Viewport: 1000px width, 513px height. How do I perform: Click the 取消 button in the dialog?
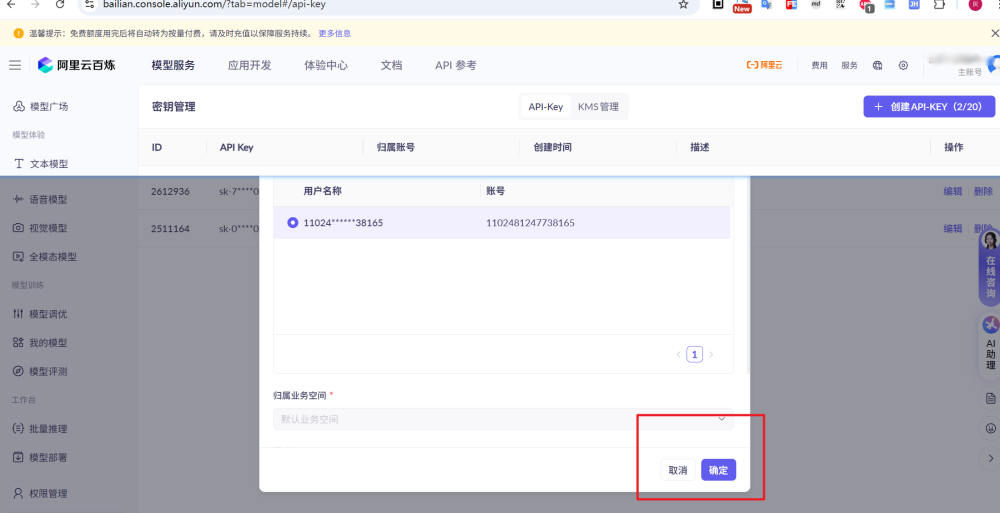[678, 470]
